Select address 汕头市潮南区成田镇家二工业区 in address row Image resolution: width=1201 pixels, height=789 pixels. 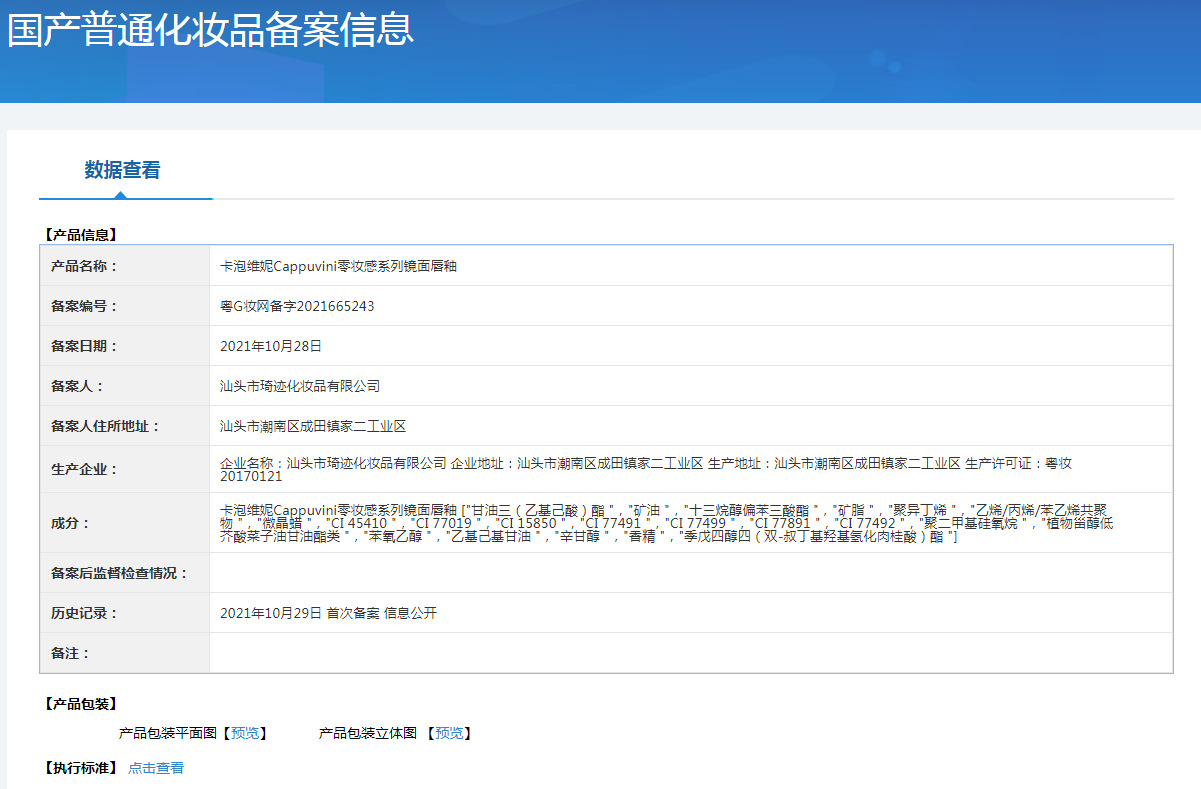pos(313,426)
